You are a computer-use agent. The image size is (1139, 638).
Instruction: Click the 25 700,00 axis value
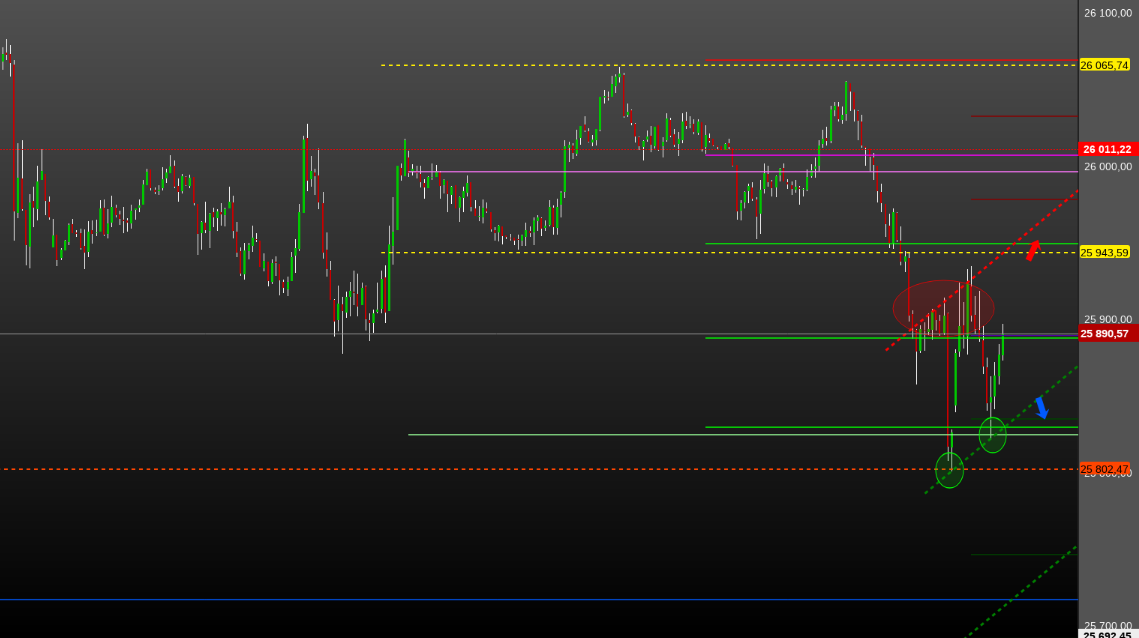(1108, 626)
